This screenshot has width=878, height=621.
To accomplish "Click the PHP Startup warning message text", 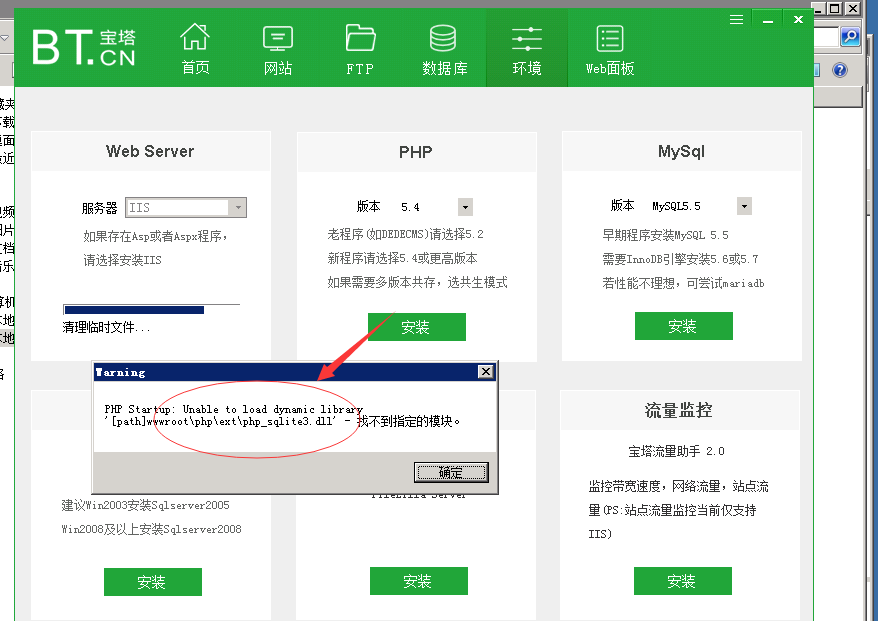I will pyautogui.click(x=282, y=415).
